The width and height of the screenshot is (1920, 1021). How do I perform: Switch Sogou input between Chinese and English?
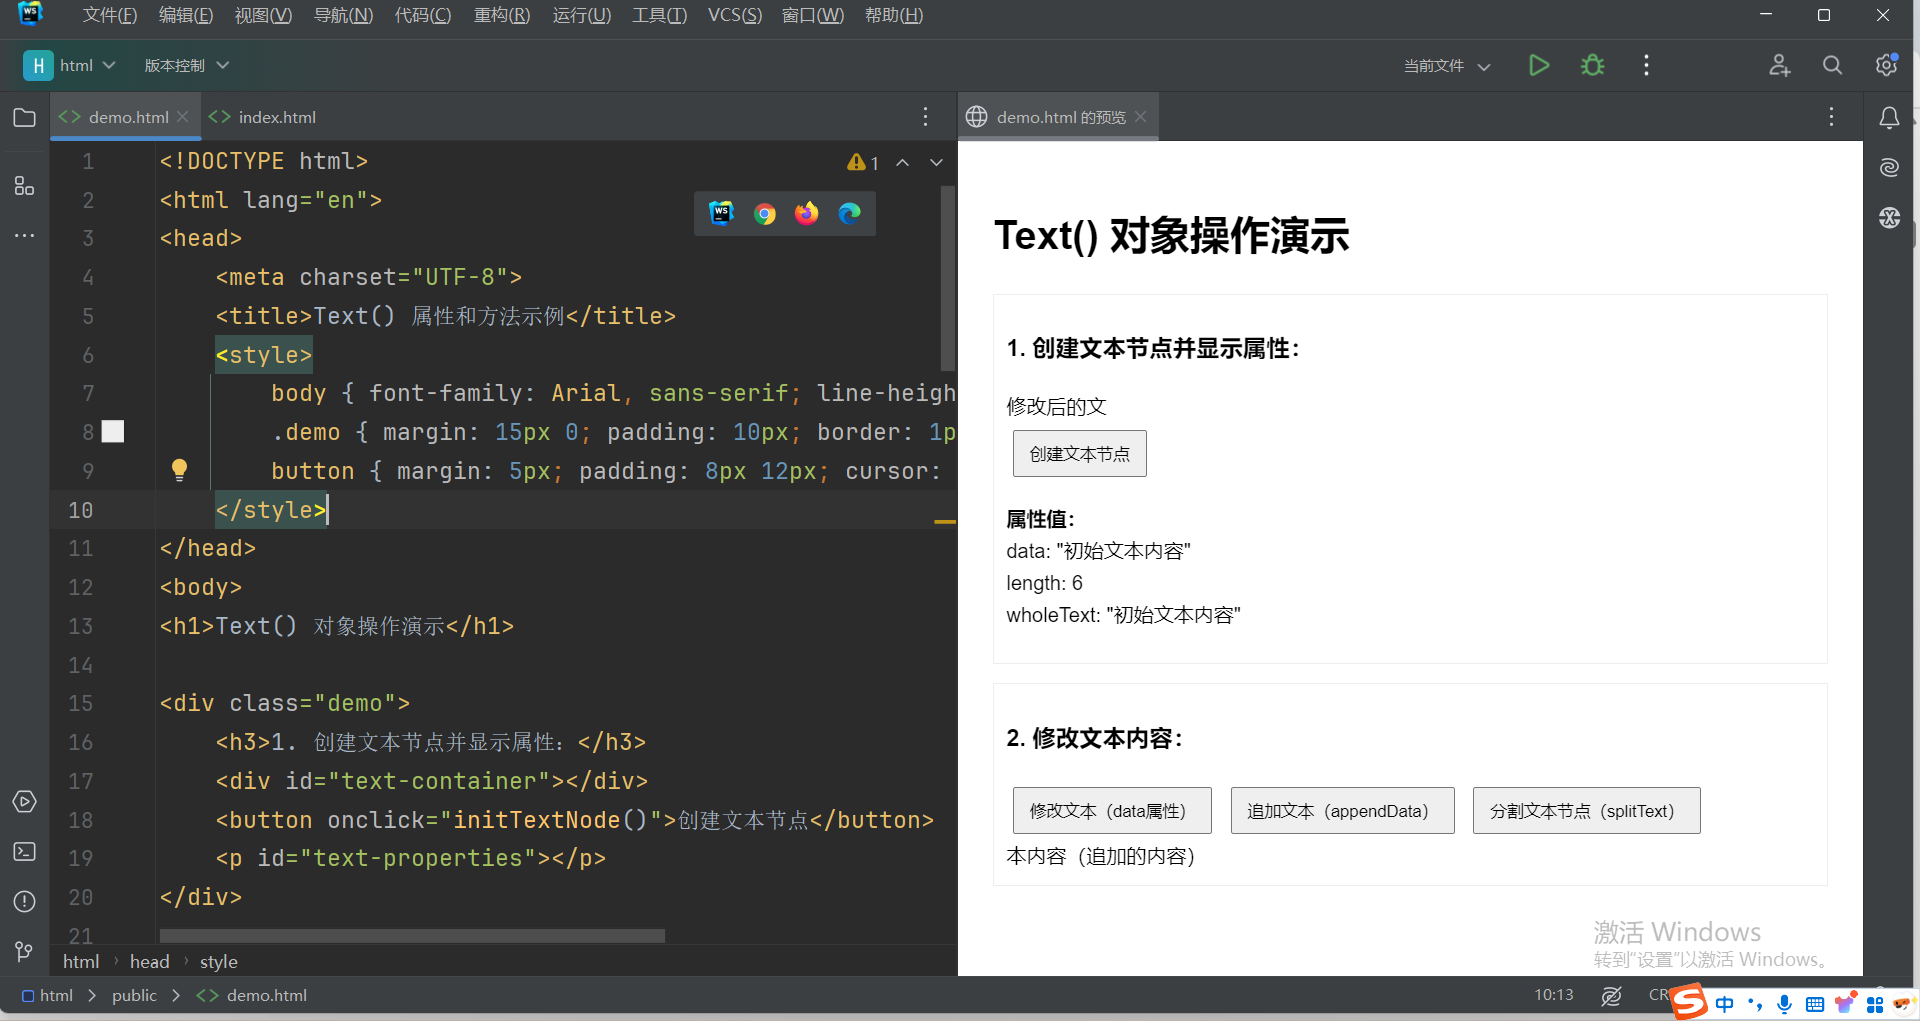tap(1725, 1003)
